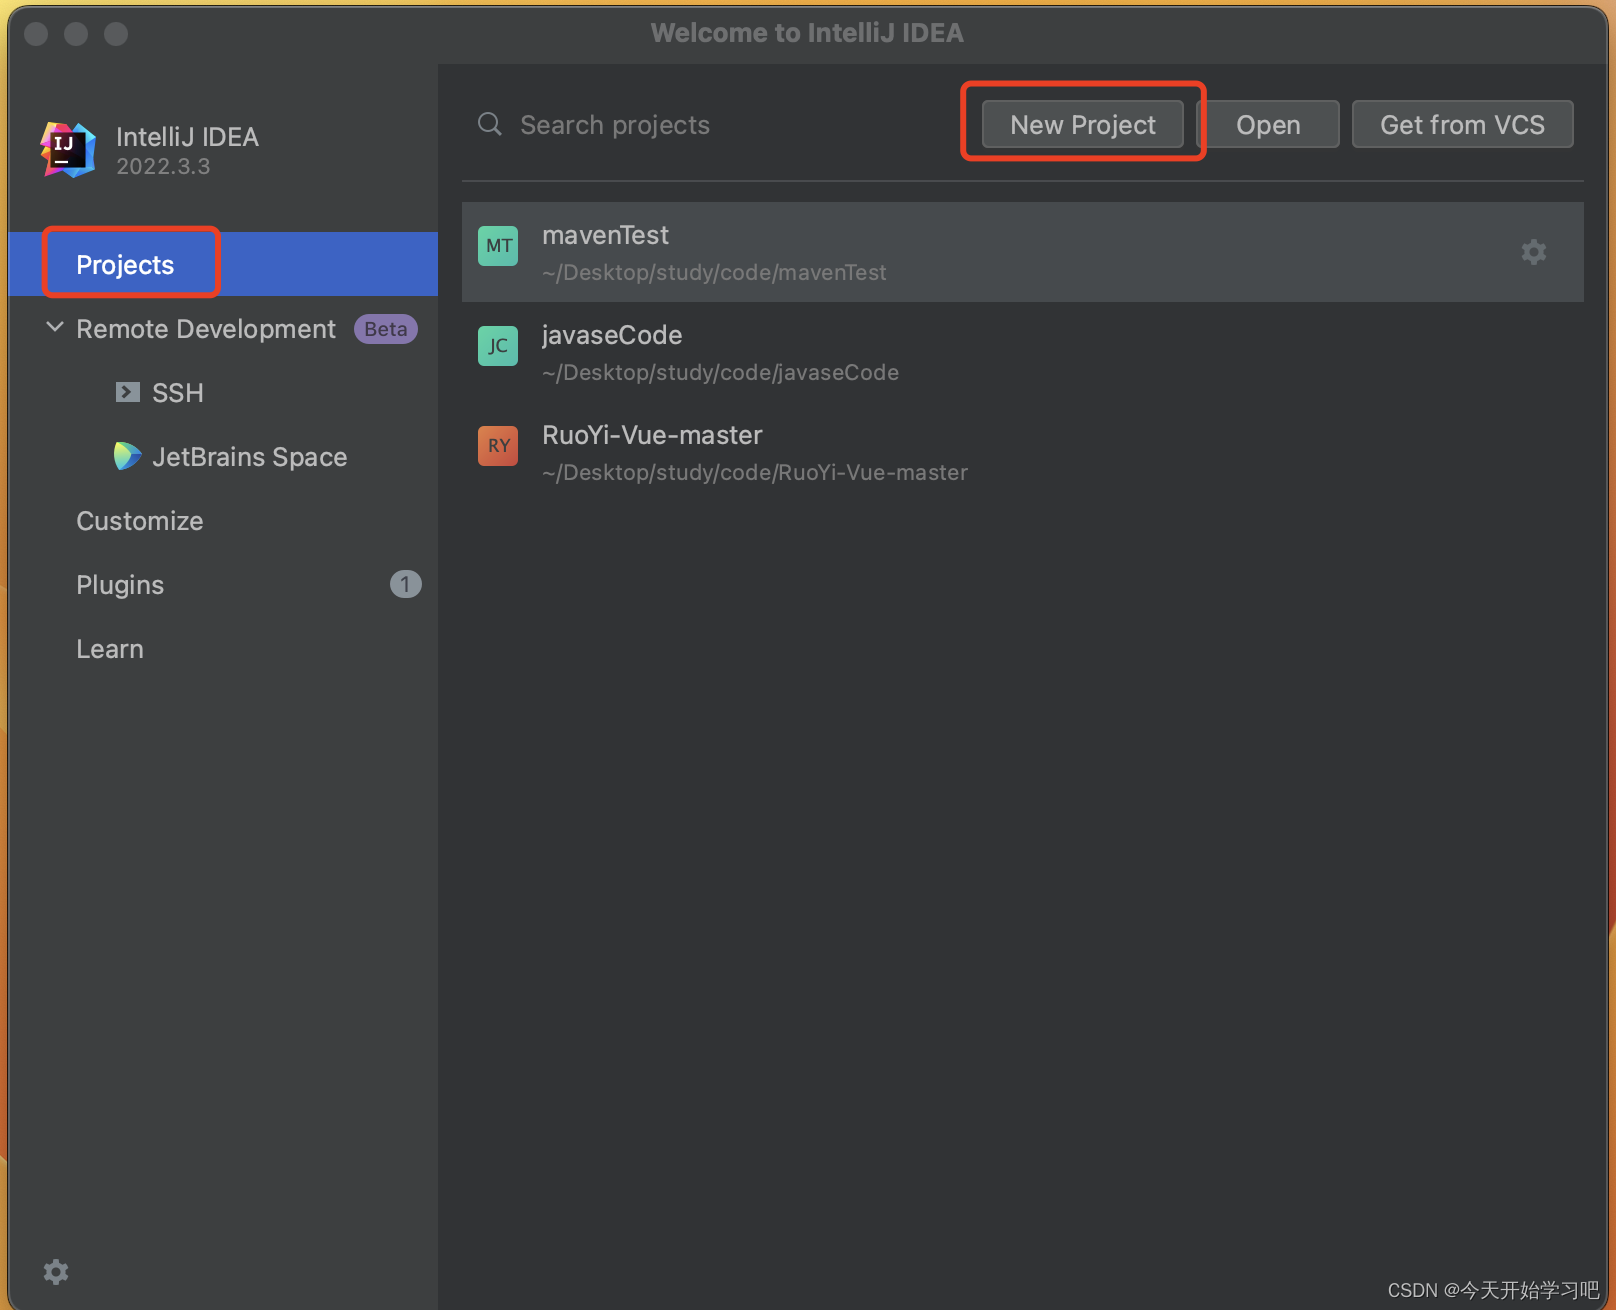
Task: Click the JetBrains Space logo icon
Action: [127, 456]
